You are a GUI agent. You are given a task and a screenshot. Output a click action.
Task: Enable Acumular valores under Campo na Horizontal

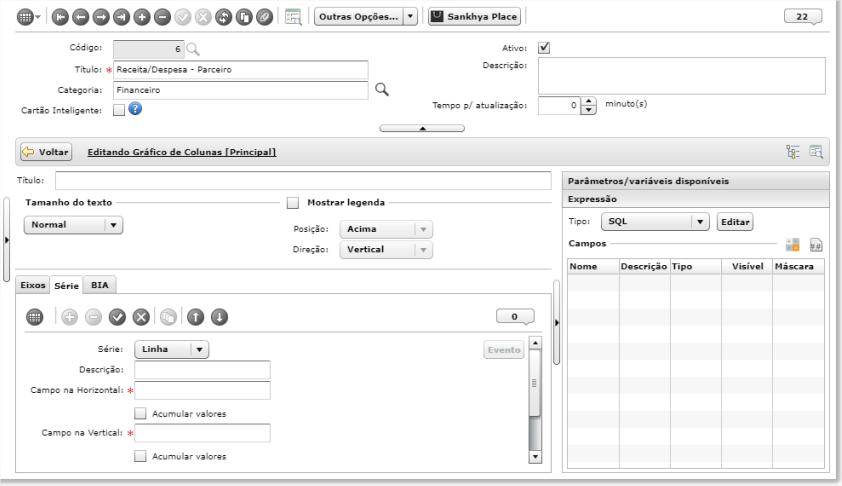click(140, 414)
